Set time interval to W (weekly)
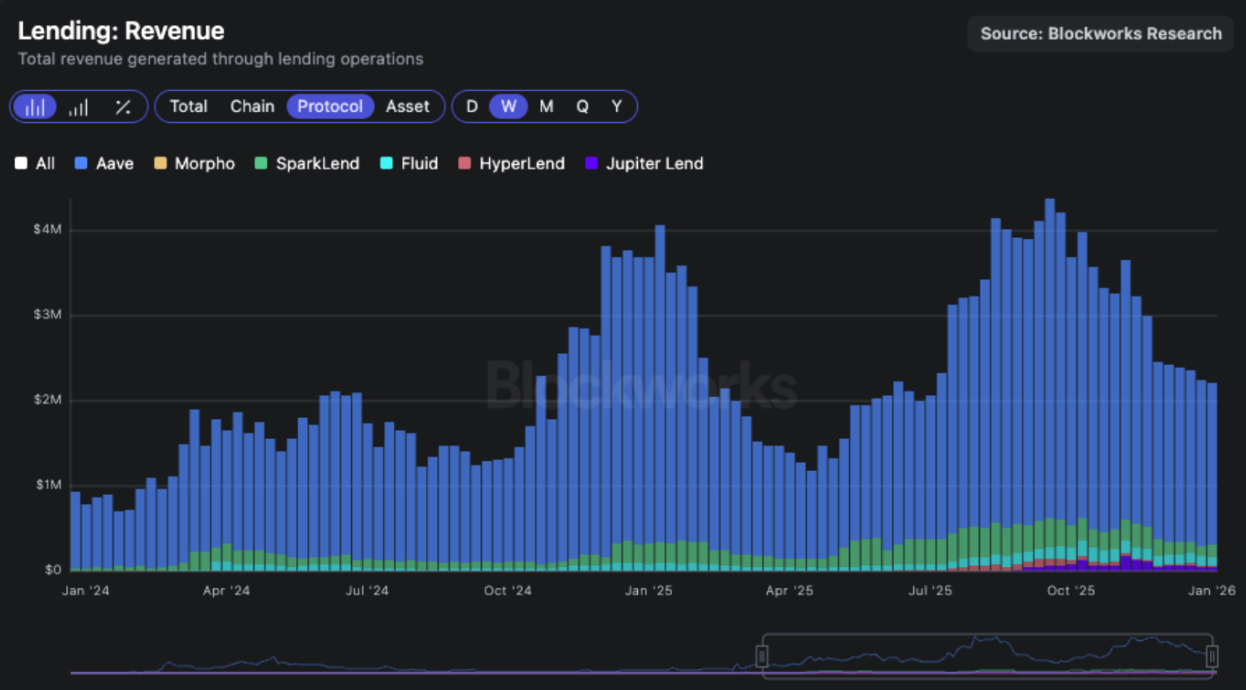1246x690 pixels. click(x=508, y=107)
